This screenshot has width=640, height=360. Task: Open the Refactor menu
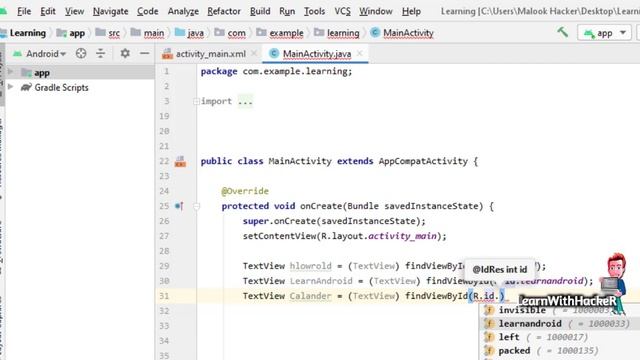tap(224, 11)
